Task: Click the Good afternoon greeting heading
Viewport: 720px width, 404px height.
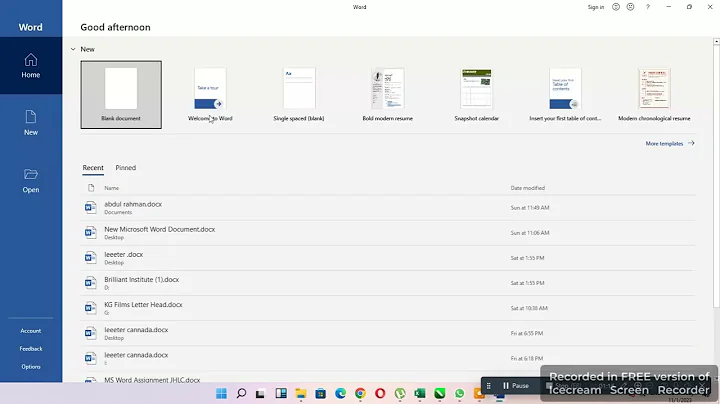Action: [115, 27]
